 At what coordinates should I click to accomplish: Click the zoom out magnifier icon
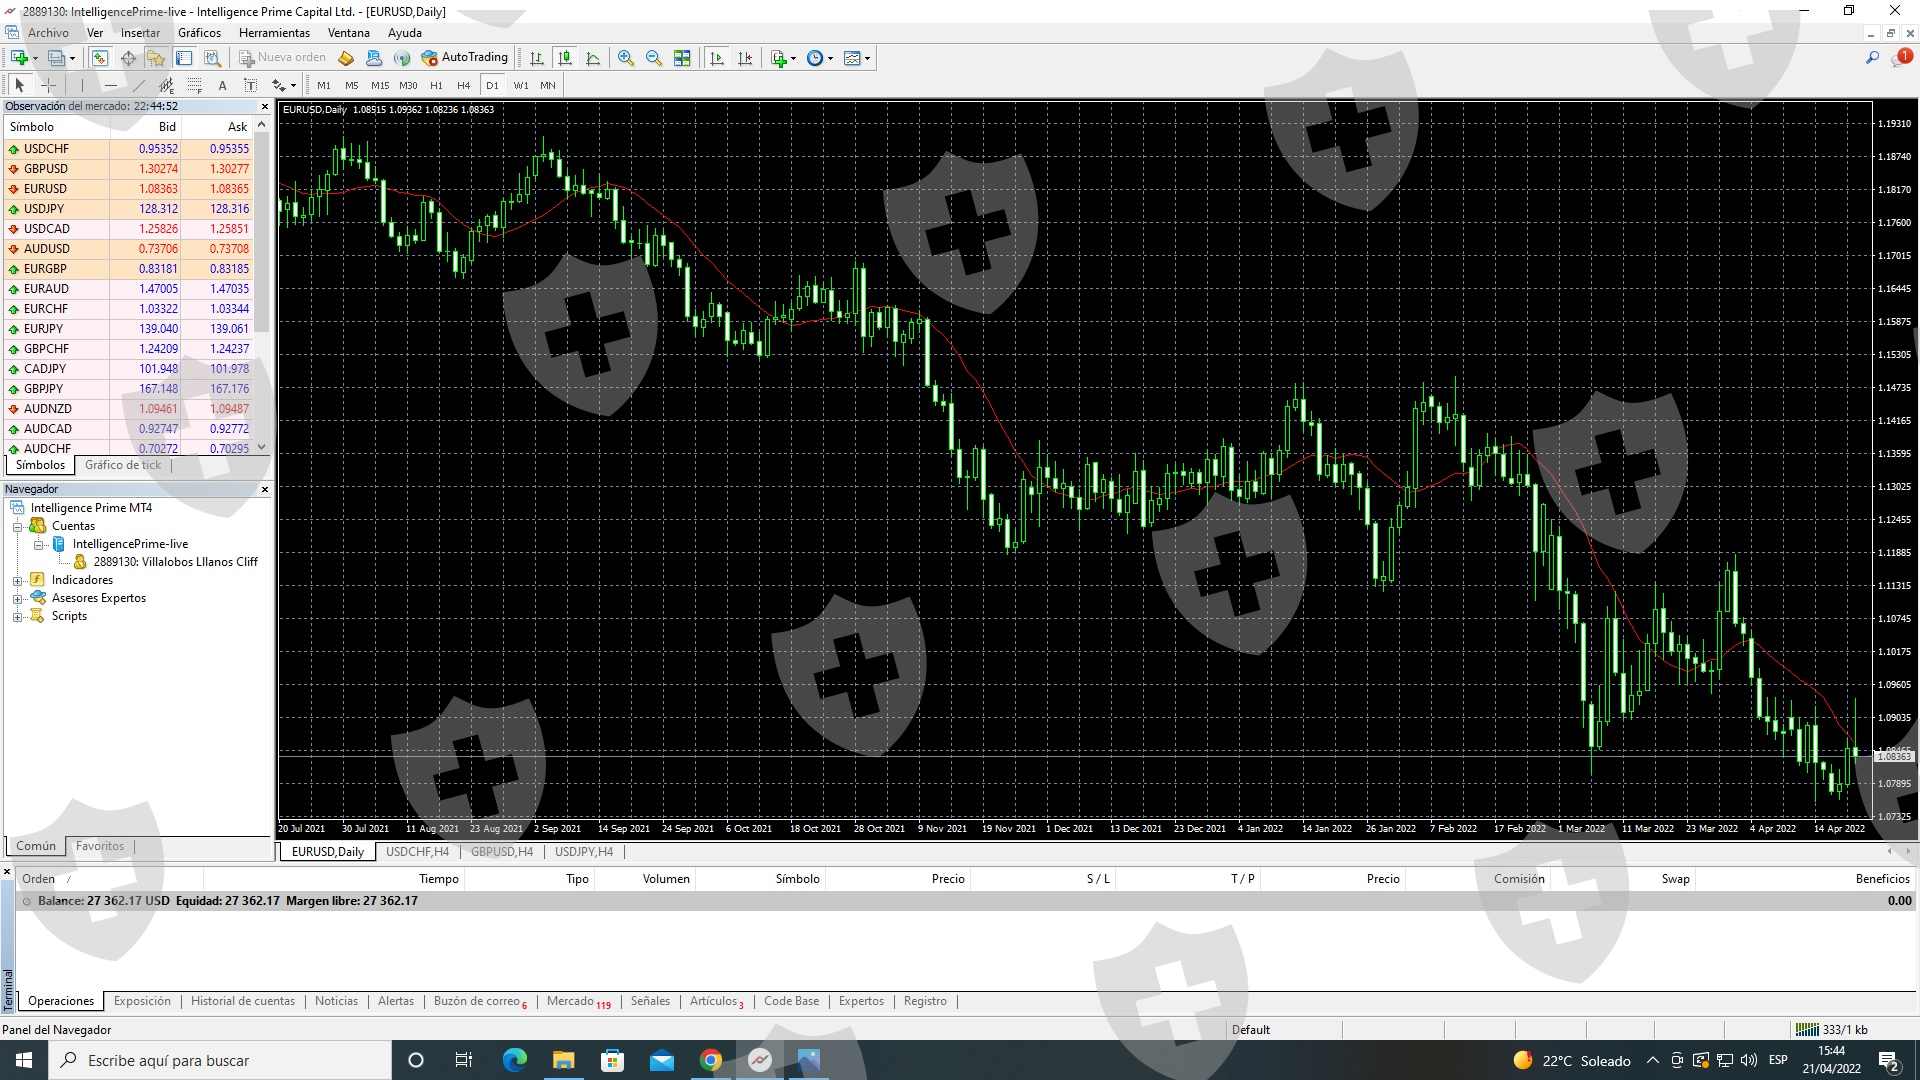(654, 58)
